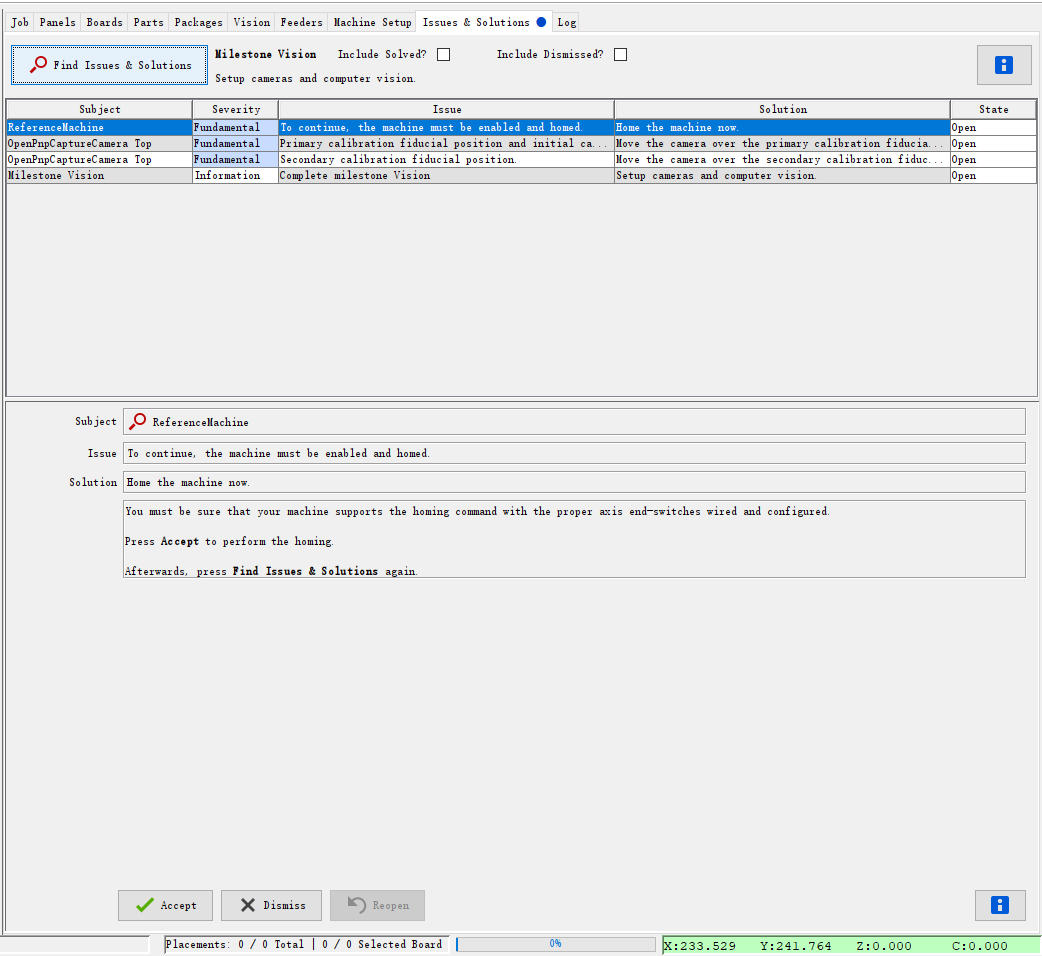Click the Y:241.764 coordinate readout
This screenshot has width=1042, height=956.
[795, 945]
